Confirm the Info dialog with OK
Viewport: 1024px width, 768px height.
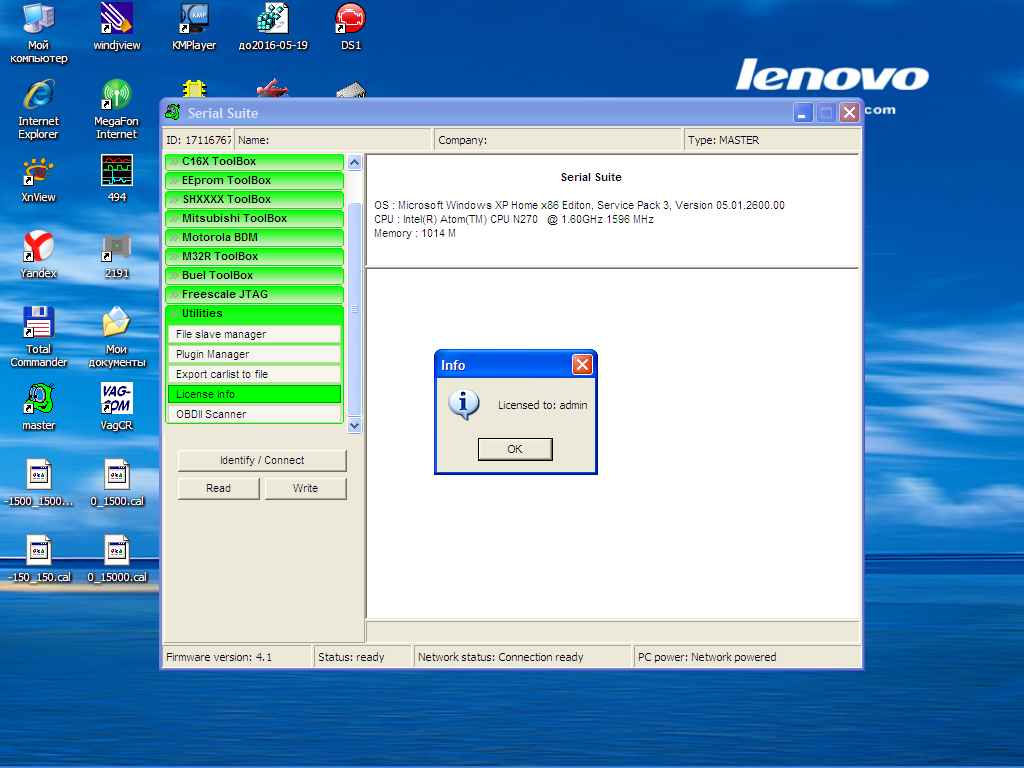click(515, 449)
